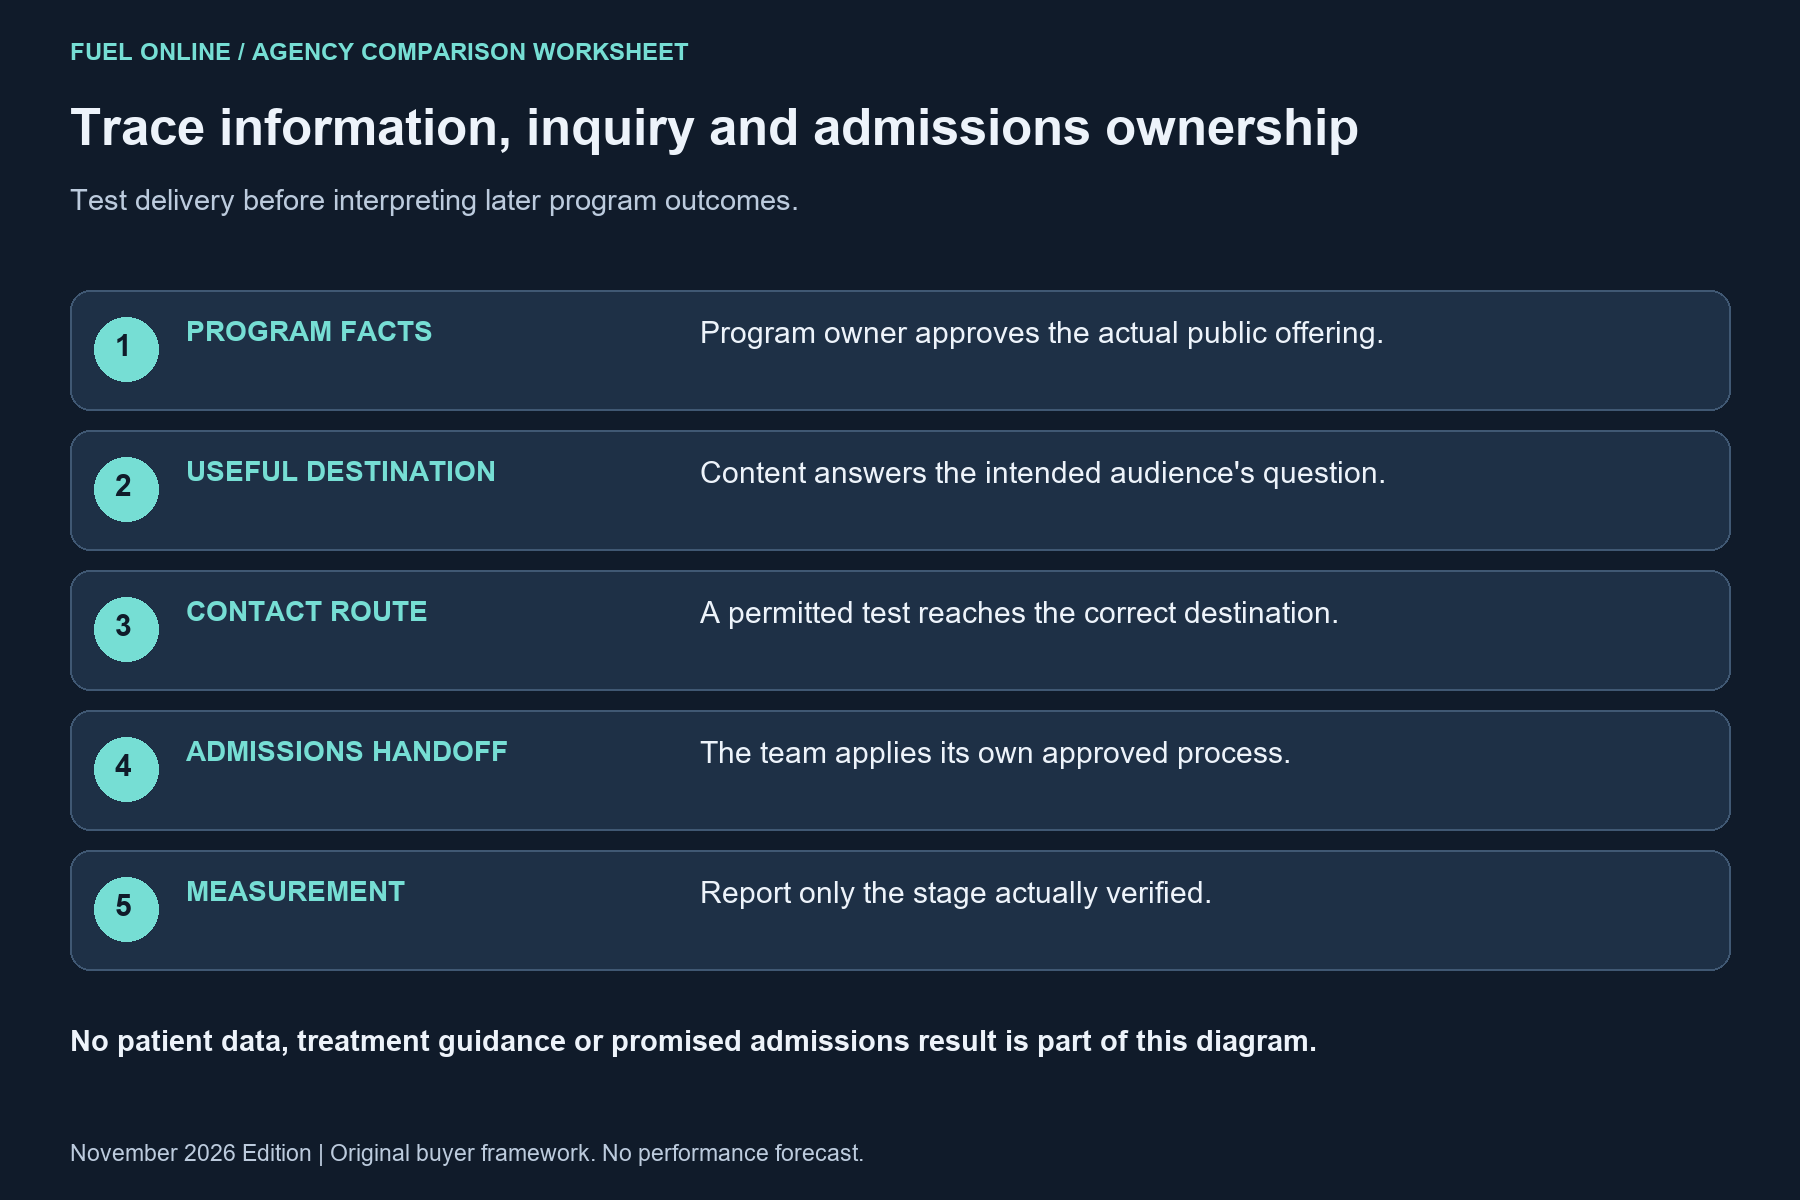Click the subtitle 'Test delivery before interpreting later program outcomes.'
Screen dimensions: 1800x1200
click(x=434, y=201)
